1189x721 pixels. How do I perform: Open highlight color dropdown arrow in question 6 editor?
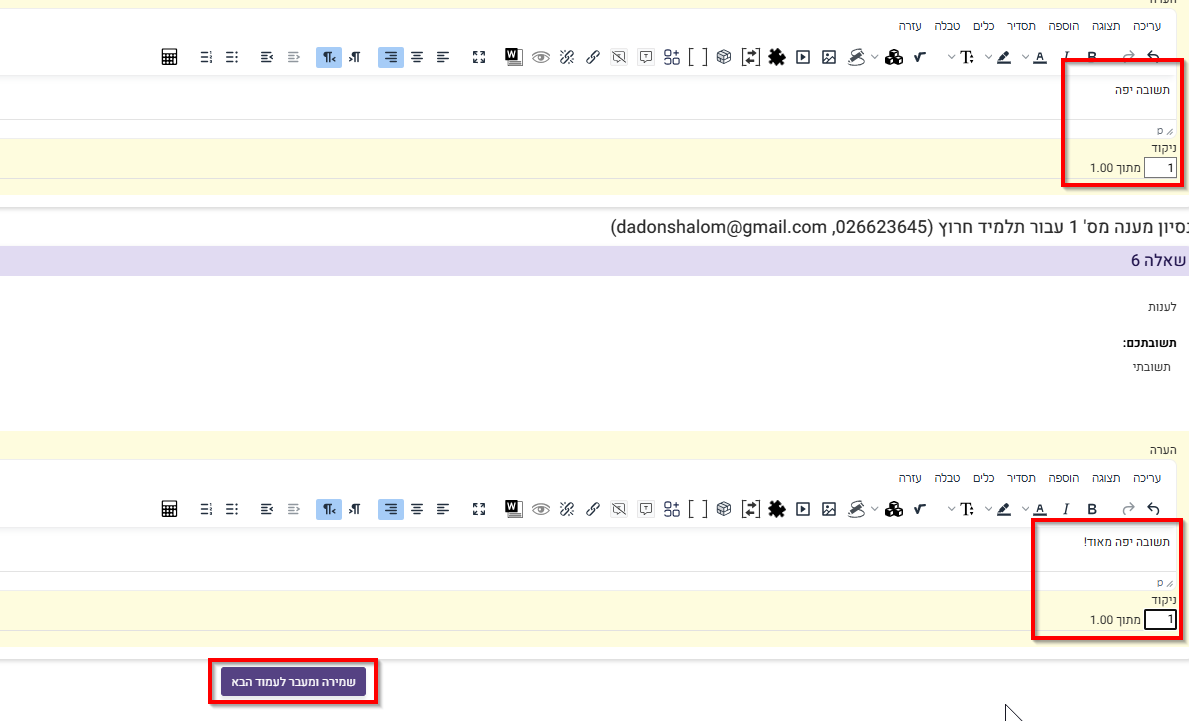[988, 509]
